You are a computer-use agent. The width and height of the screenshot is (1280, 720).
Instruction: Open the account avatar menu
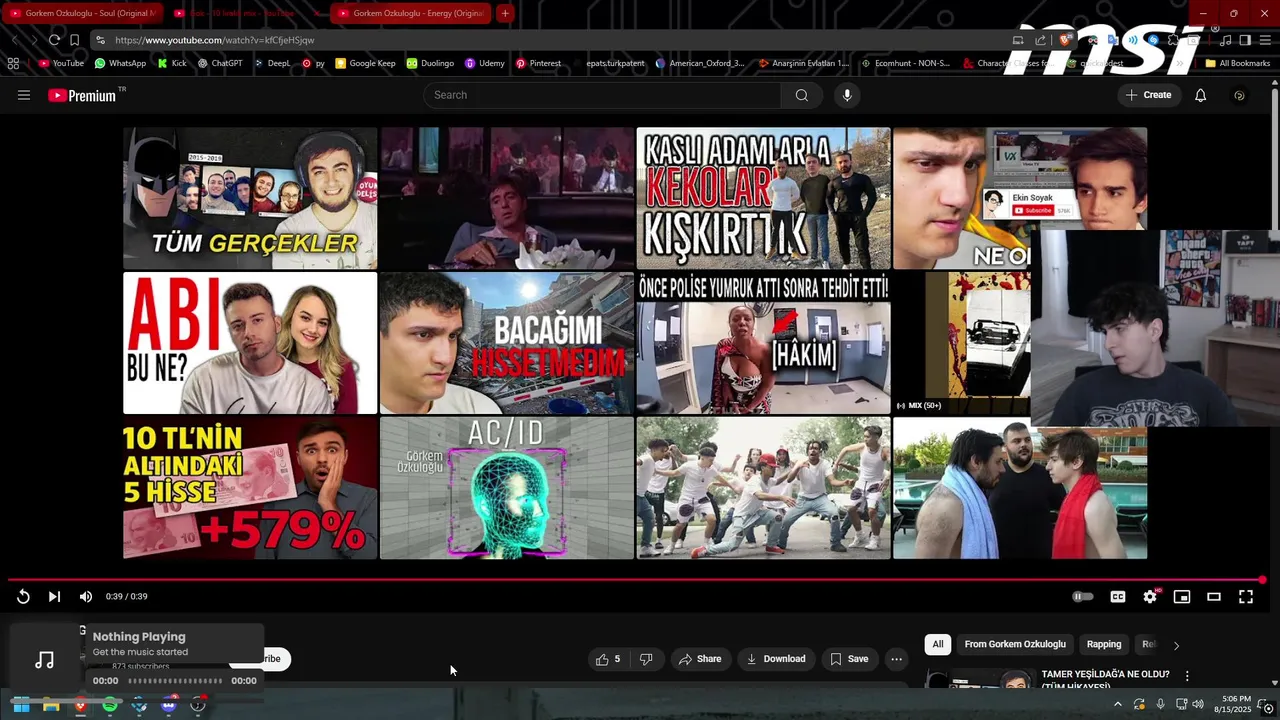pyautogui.click(x=1239, y=95)
